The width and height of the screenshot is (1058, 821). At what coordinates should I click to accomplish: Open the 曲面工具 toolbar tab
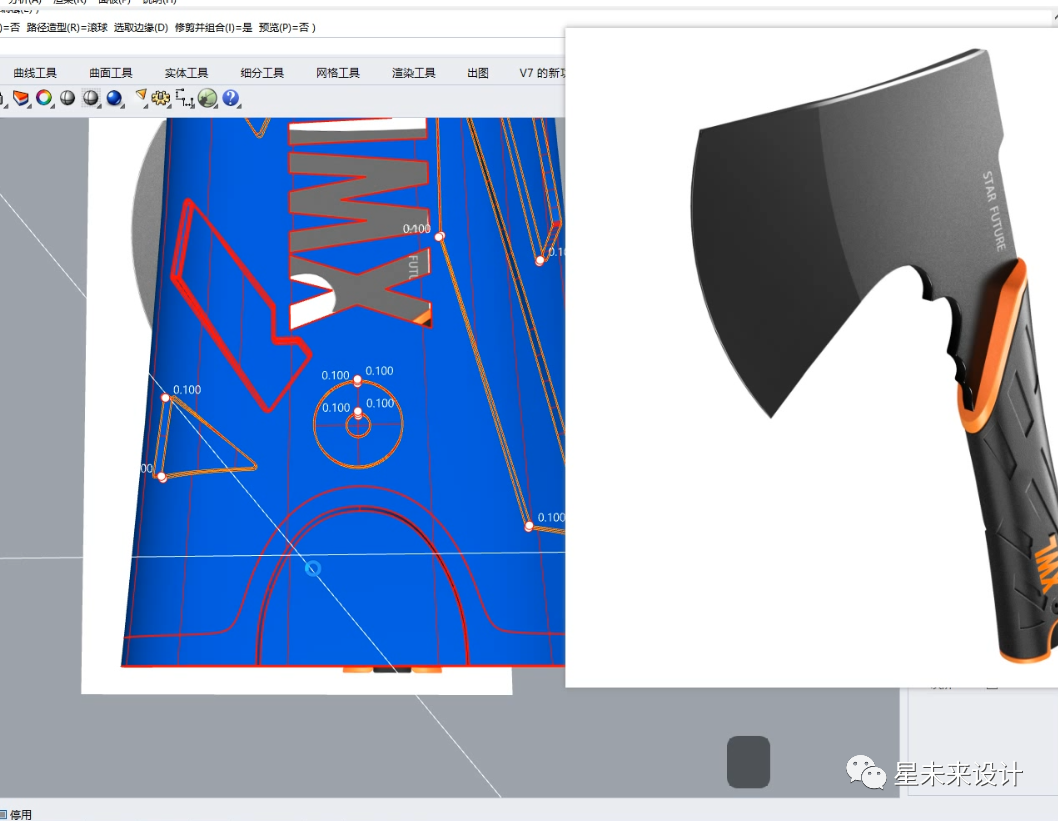pyautogui.click(x=111, y=73)
